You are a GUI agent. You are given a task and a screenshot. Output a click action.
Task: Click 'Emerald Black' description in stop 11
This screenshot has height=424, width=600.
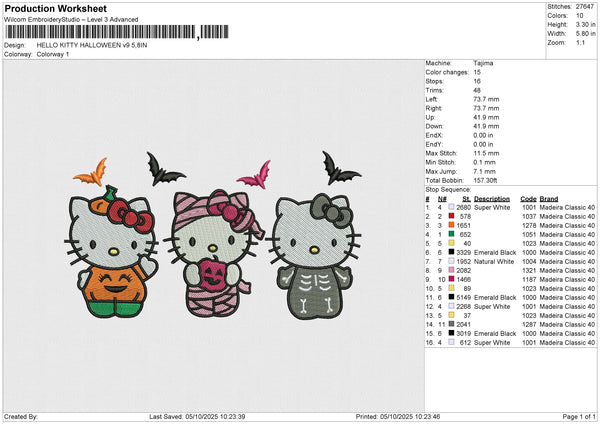495,297
